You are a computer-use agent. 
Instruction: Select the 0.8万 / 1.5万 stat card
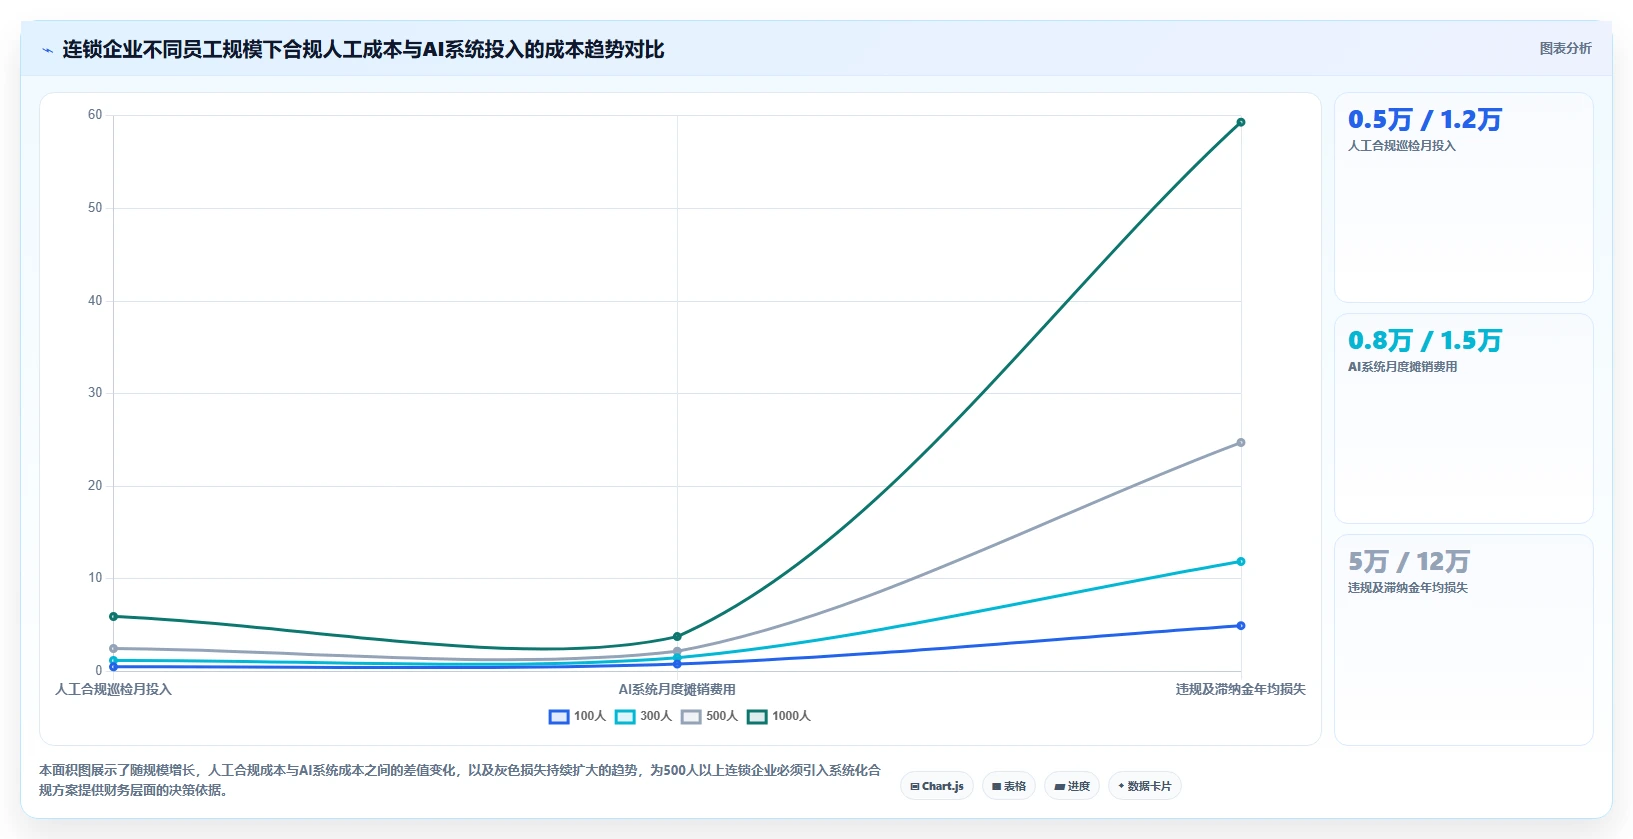tap(1463, 419)
